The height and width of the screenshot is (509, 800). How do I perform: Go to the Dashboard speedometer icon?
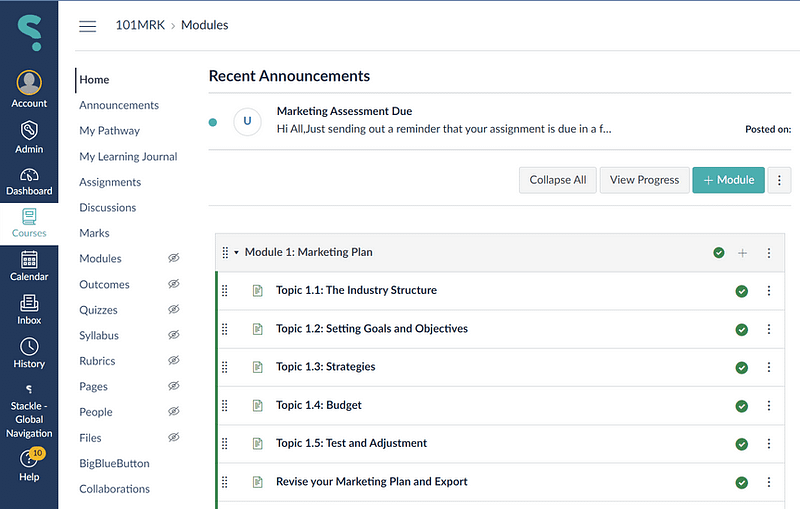tap(29, 175)
